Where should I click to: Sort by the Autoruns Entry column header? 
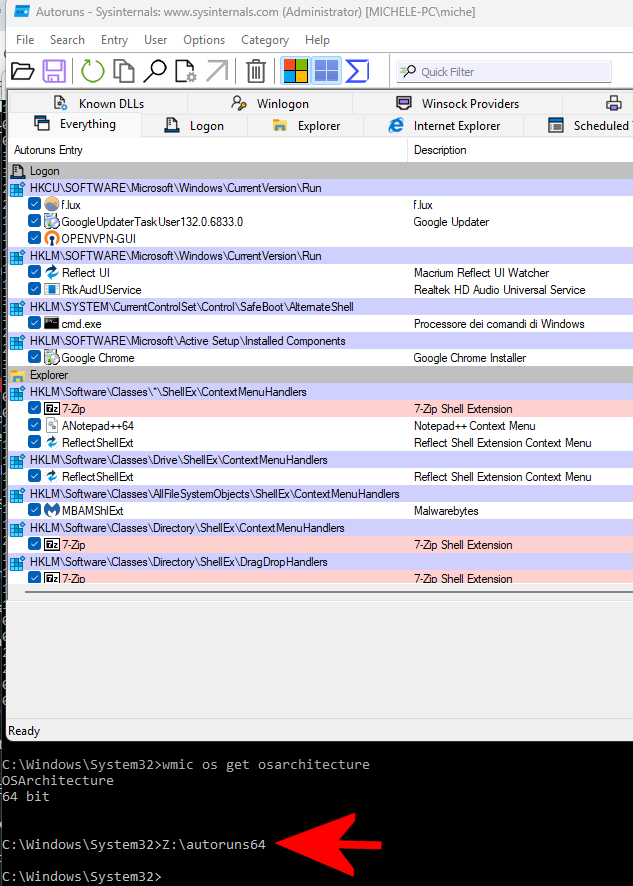click(208, 150)
